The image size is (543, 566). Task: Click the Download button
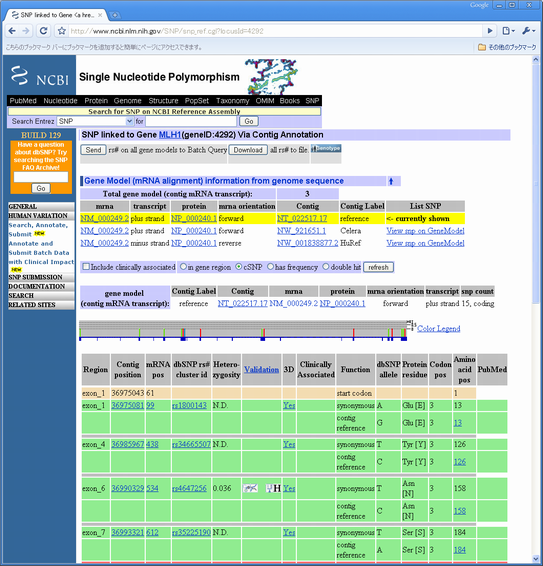coord(248,150)
